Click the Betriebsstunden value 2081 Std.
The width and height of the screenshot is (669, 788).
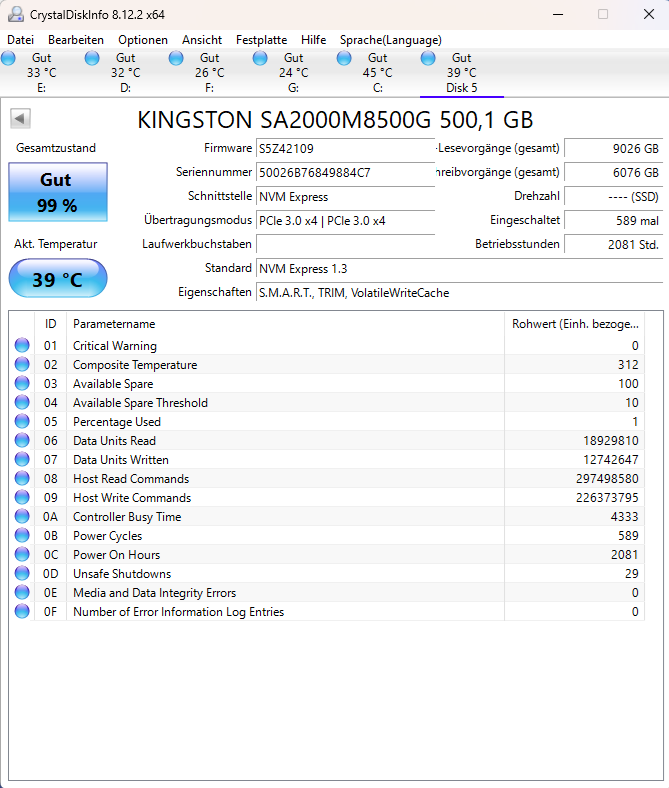click(x=613, y=245)
